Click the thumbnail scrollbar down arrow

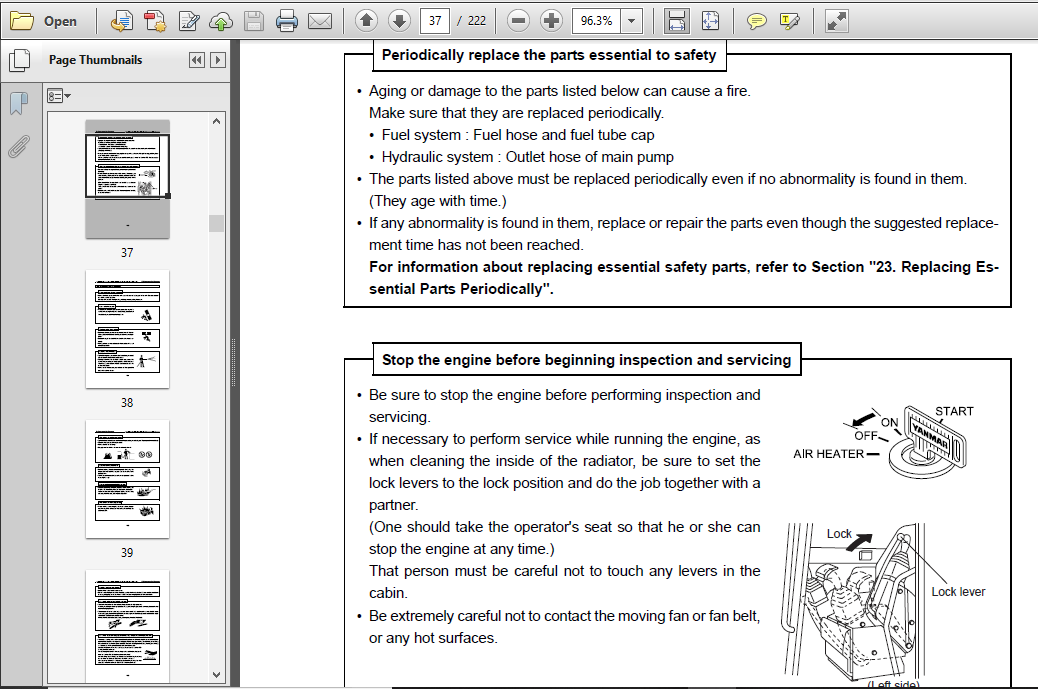point(216,675)
